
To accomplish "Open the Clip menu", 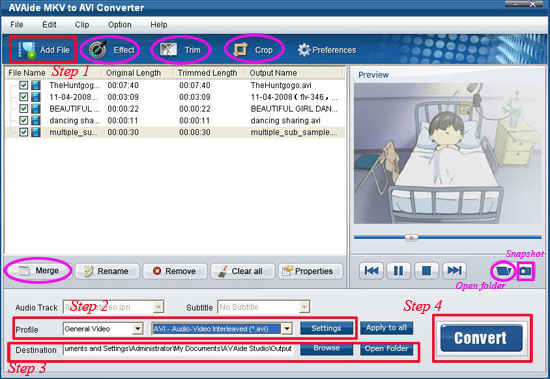I will [x=82, y=25].
